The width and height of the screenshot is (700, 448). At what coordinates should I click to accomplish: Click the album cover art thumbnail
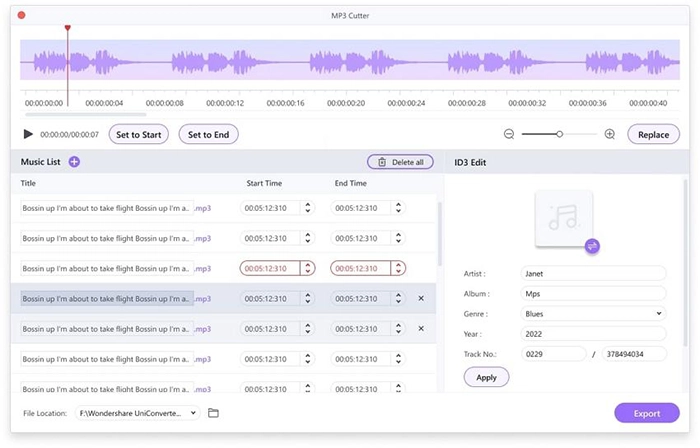click(x=564, y=218)
